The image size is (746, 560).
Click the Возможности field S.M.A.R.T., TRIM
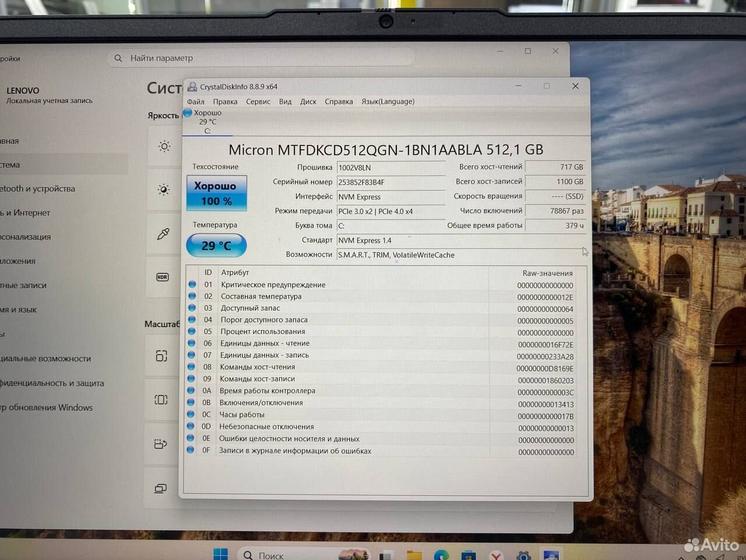(x=461, y=255)
